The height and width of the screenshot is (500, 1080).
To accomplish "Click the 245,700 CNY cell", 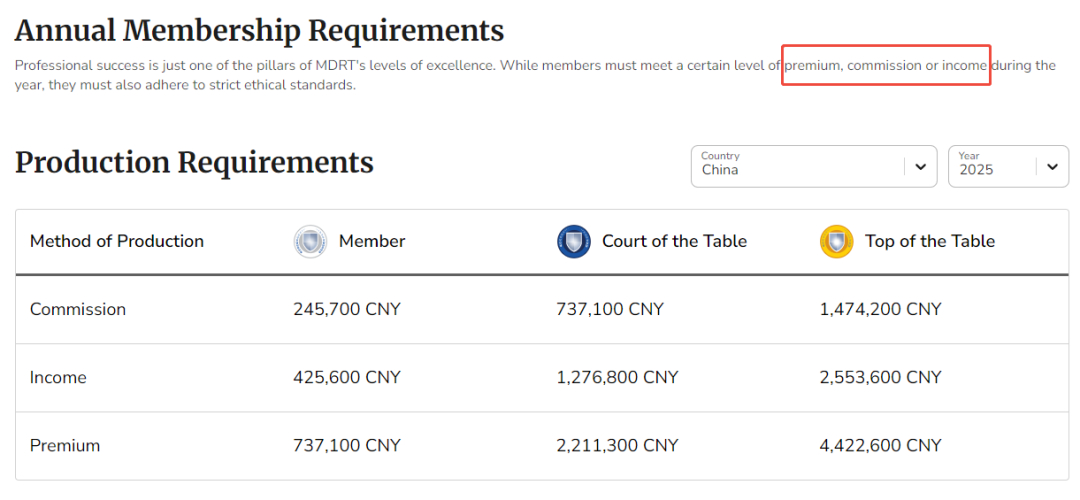I will pos(346,309).
